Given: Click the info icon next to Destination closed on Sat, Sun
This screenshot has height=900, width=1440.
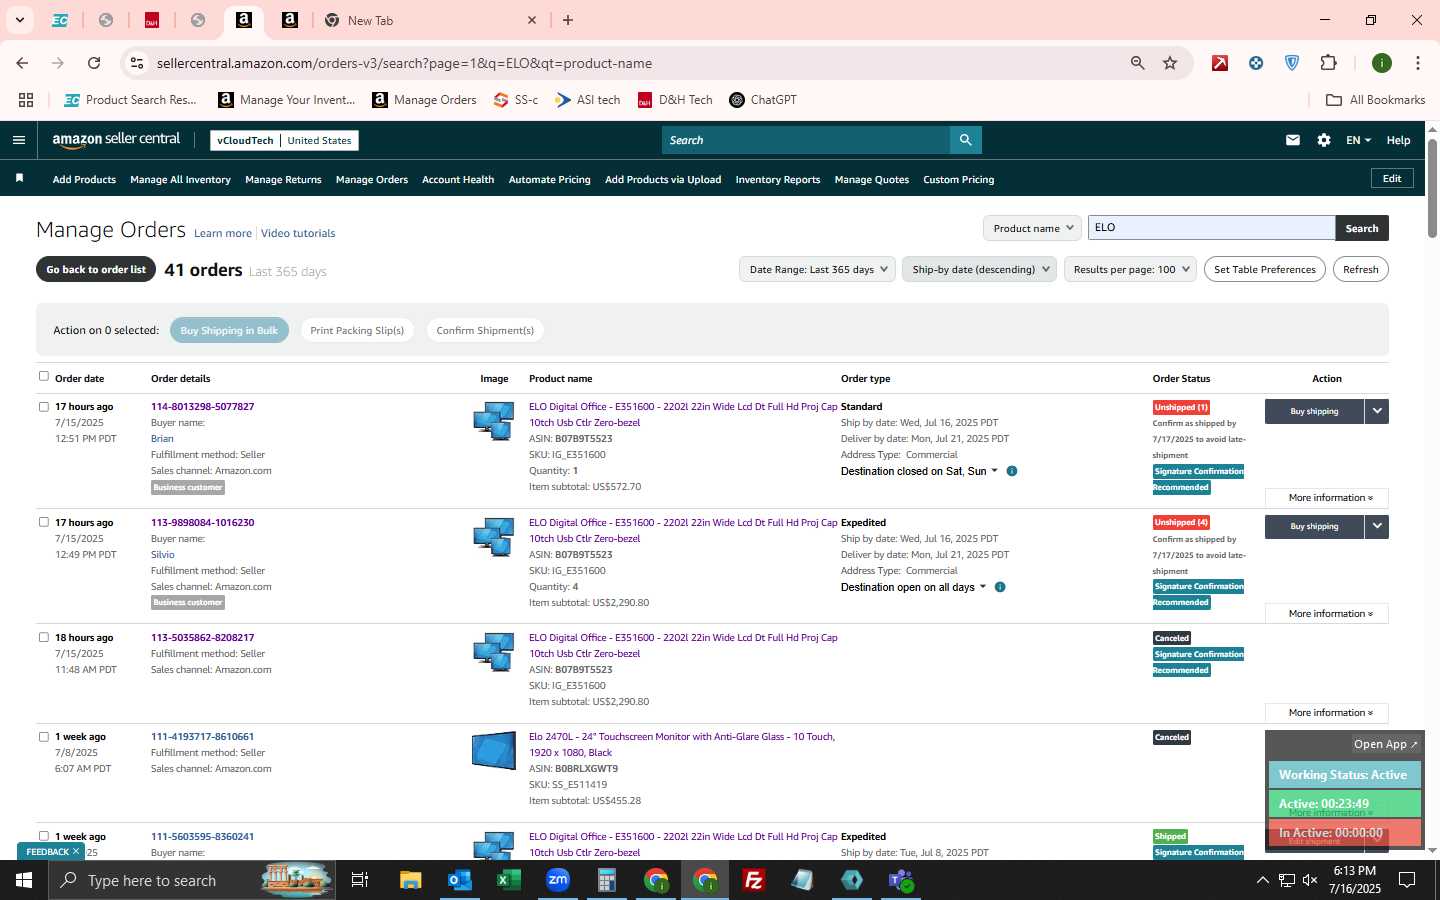Looking at the screenshot, I should point(1012,471).
